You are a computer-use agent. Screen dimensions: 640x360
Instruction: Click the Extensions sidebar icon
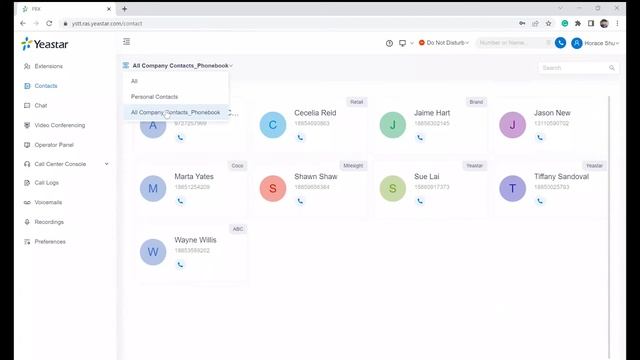coord(27,66)
